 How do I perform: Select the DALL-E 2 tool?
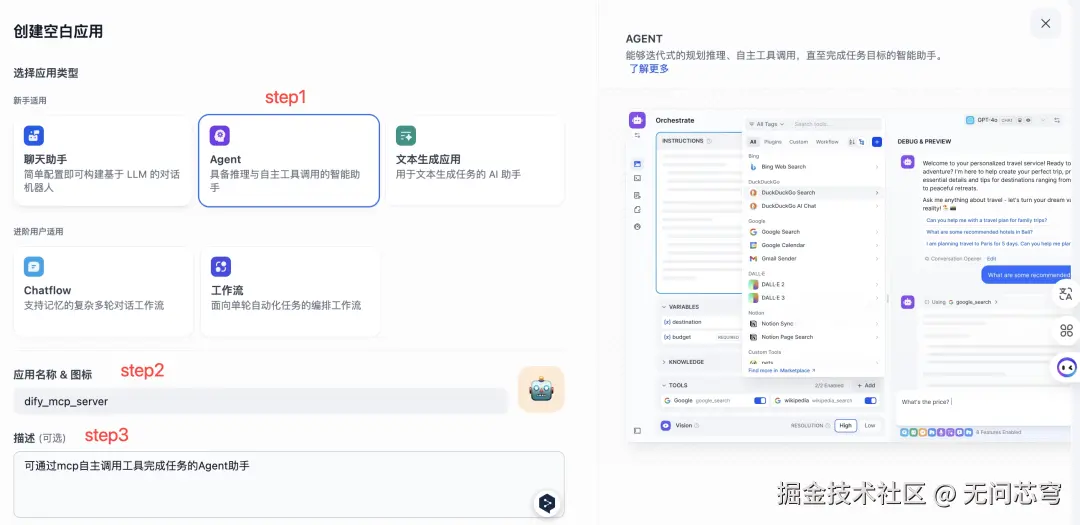click(x=814, y=285)
